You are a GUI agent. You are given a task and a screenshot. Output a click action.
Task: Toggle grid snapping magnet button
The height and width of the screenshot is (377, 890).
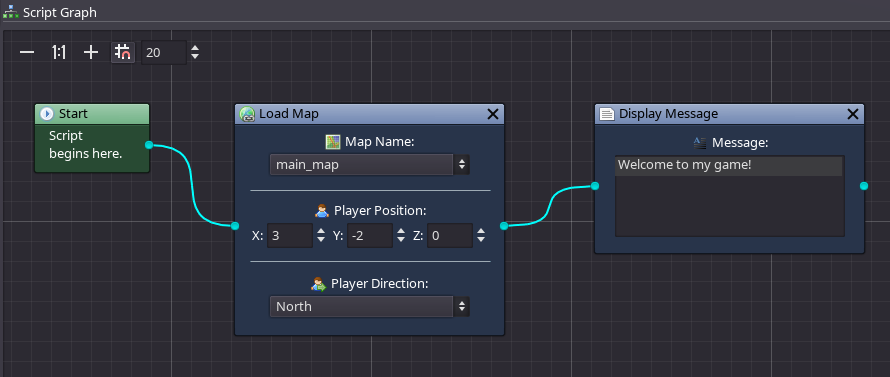123,52
